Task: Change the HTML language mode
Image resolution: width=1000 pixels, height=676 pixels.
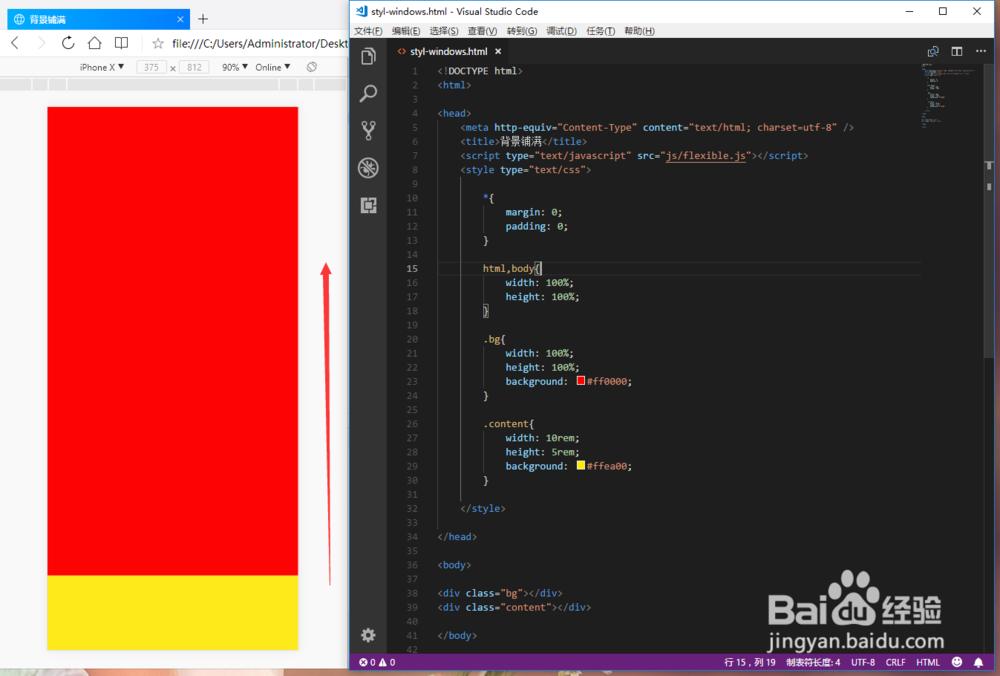Action: 928,662
